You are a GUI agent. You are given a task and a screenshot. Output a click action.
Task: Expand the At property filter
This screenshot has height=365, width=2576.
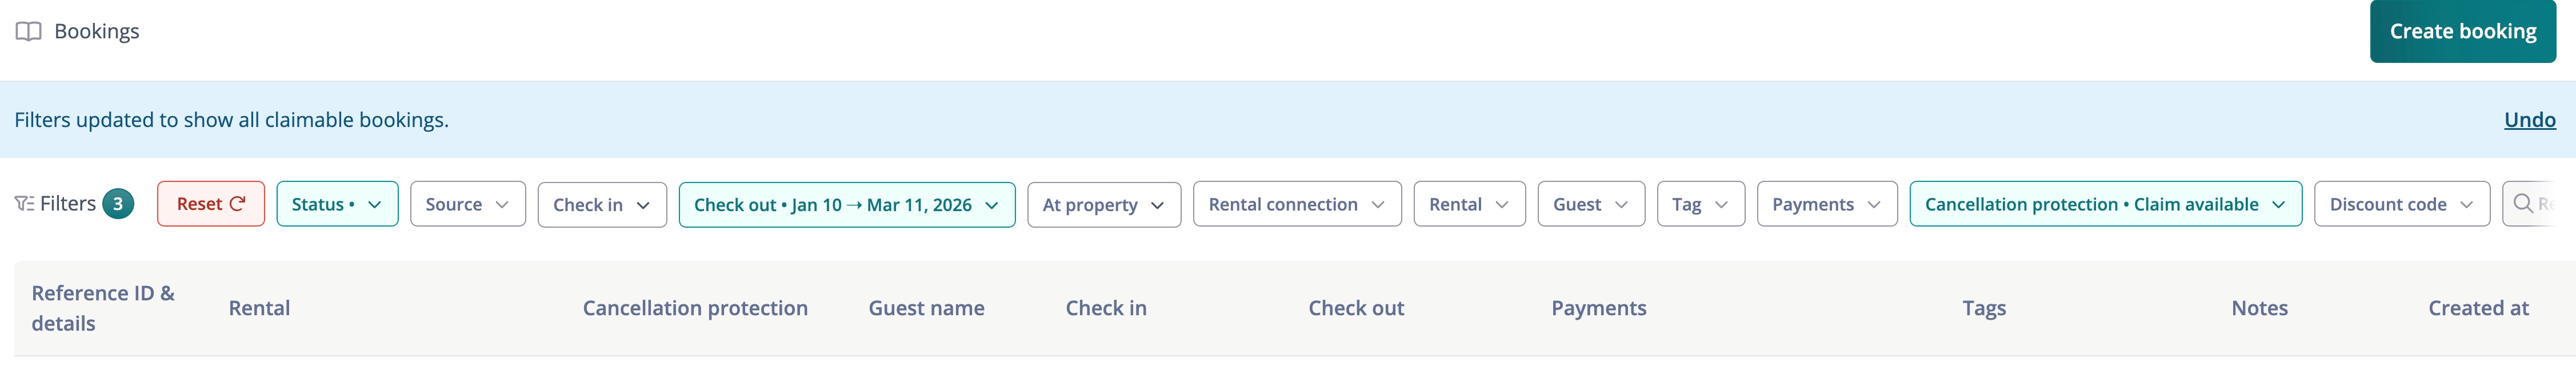tap(1103, 204)
